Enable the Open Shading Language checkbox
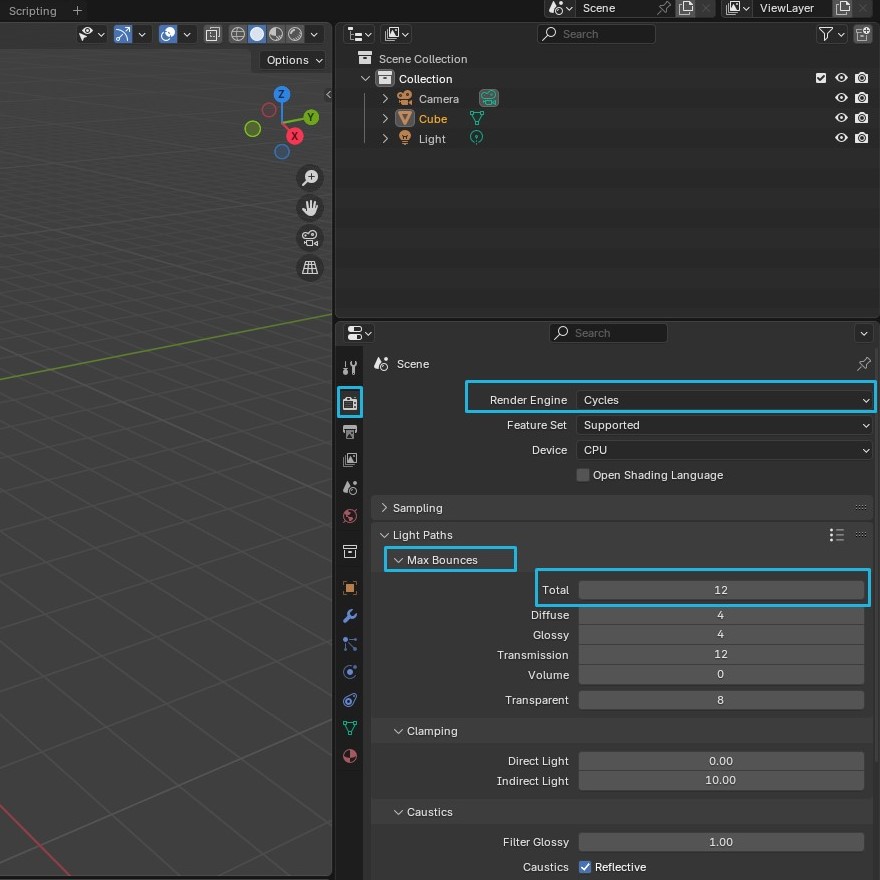 582,475
